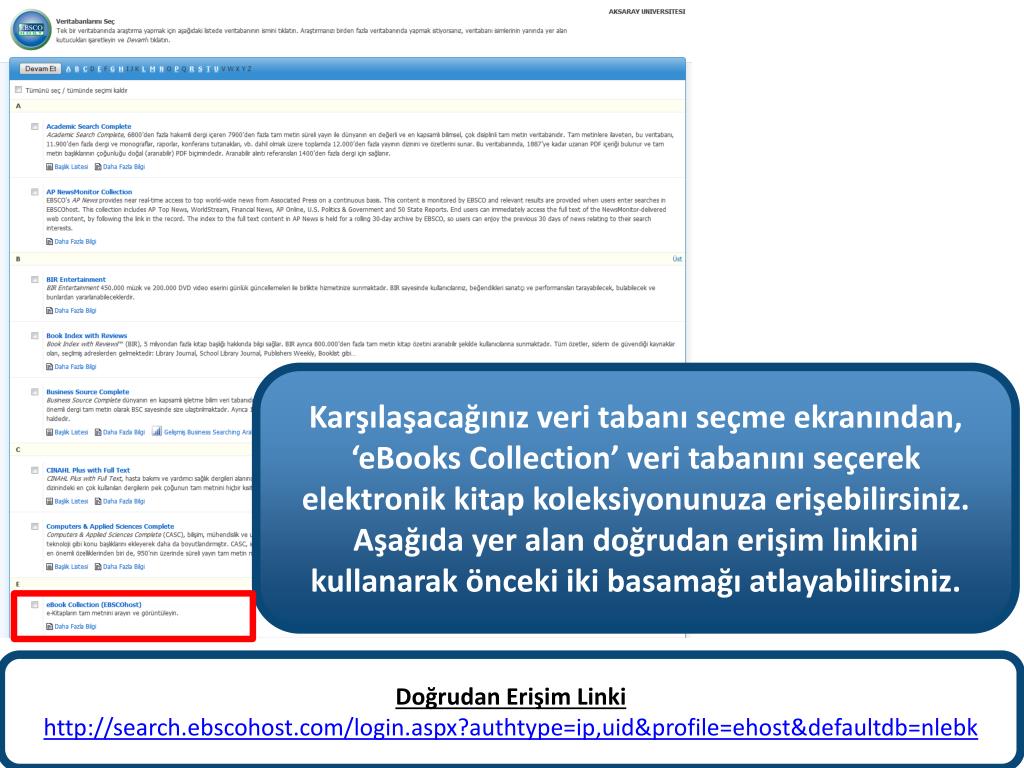Click the 'Veritabanlarını Seç' heading
The width and height of the screenshot is (1024, 768).
click(85, 22)
